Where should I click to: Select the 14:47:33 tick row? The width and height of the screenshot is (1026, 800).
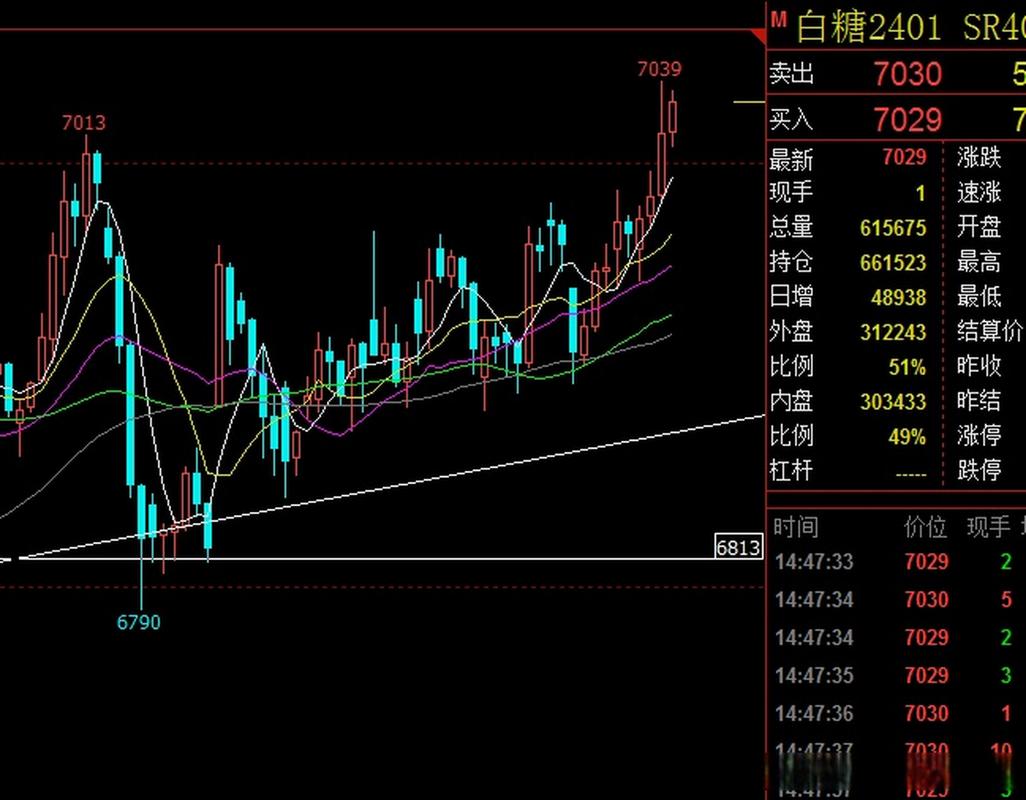tap(814, 562)
